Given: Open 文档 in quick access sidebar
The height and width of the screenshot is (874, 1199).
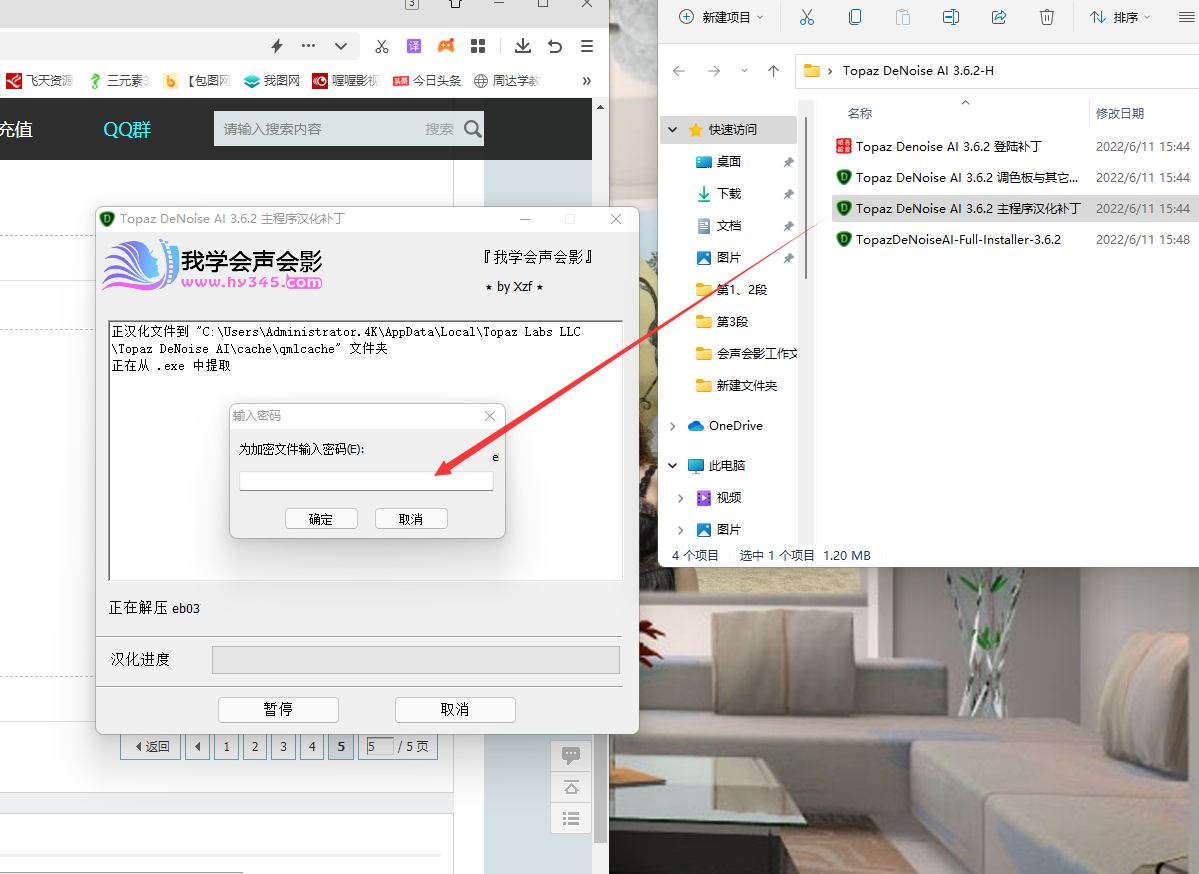Looking at the screenshot, I should pyautogui.click(x=729, y=226).
